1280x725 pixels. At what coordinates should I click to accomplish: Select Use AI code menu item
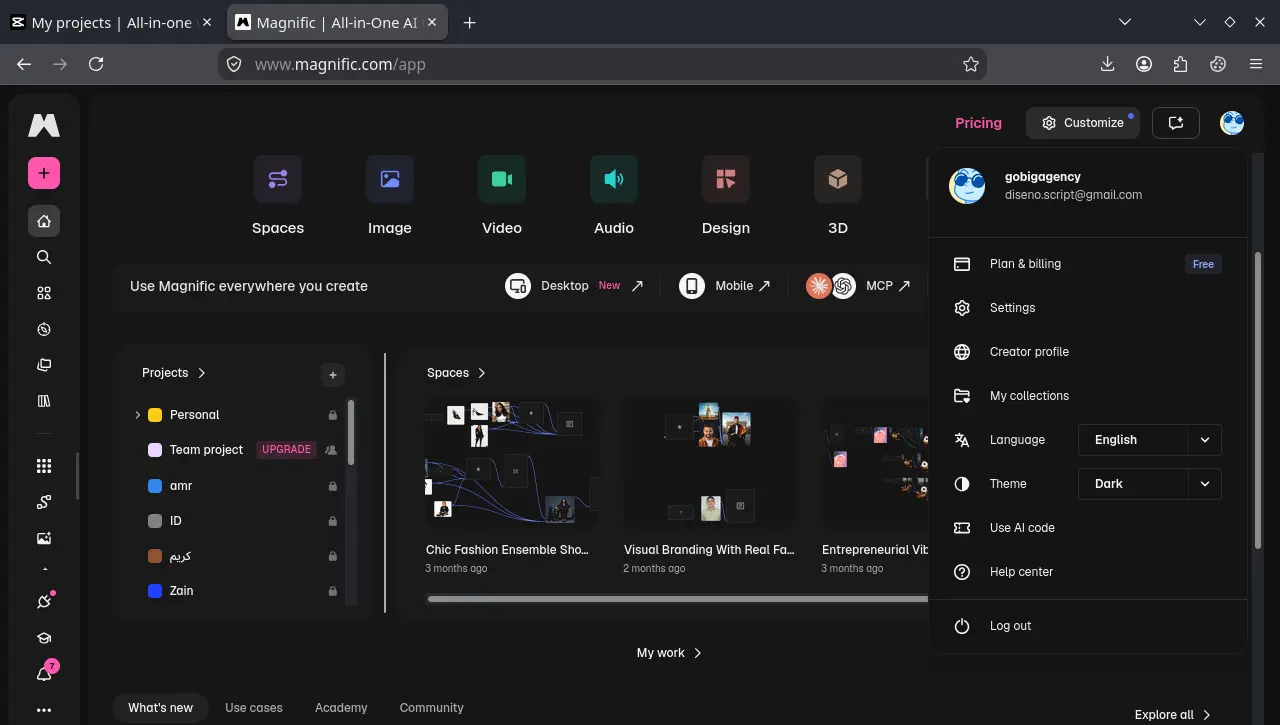pyautogui.click(x=1087, y=528)
